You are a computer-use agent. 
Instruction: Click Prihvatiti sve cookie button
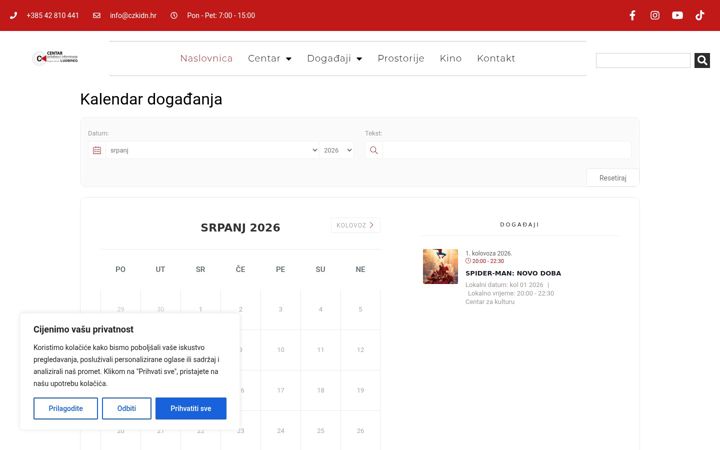[191, 408]
